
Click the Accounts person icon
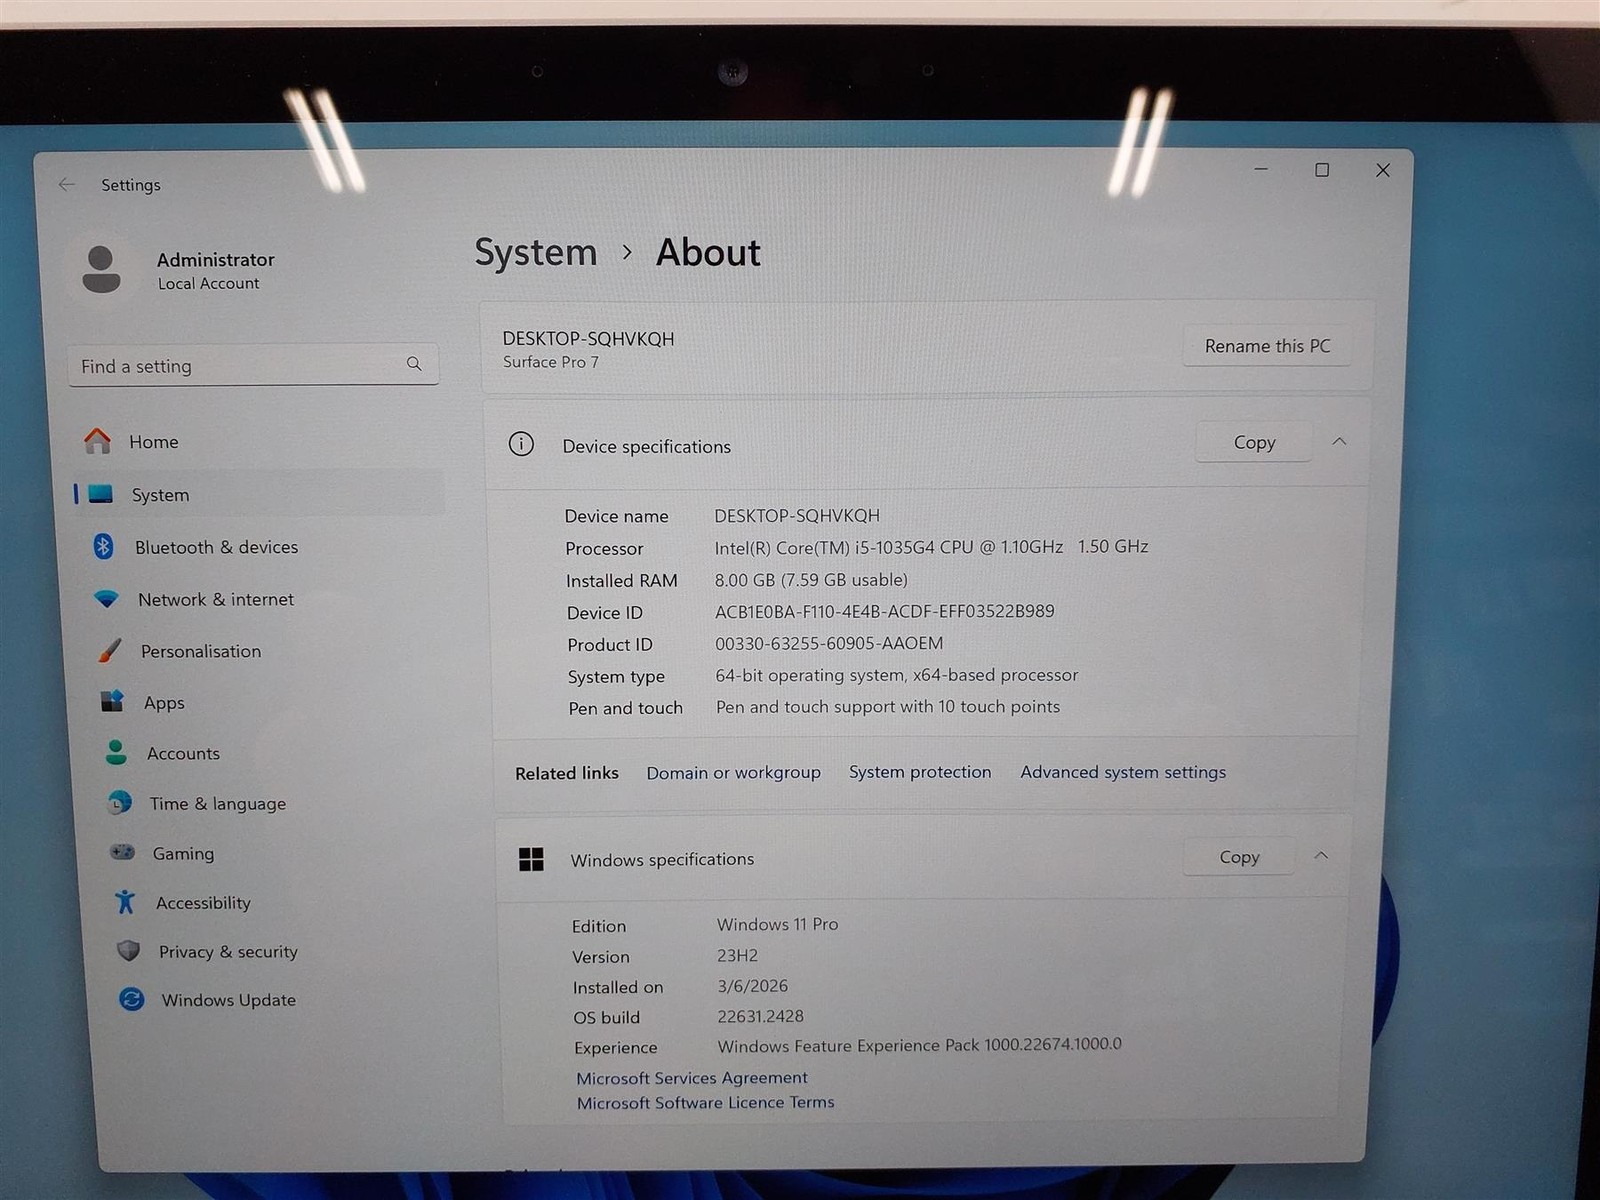pyautogui.click(x=116, y=752)
